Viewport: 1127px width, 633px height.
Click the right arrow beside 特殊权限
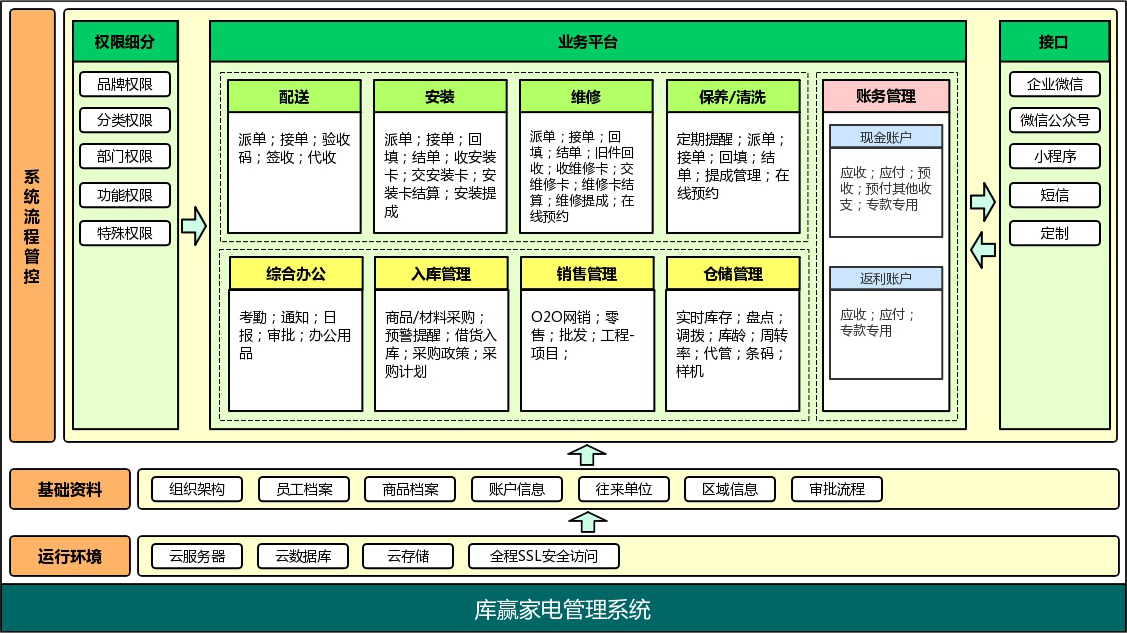193,226
